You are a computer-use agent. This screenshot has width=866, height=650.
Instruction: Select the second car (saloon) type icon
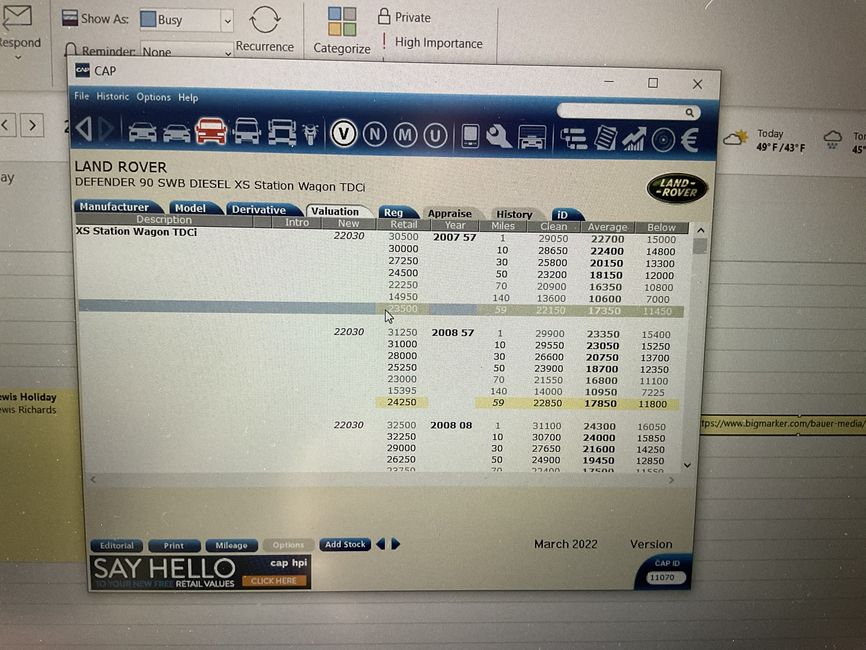pyautogui.click(x=177, y=133)
